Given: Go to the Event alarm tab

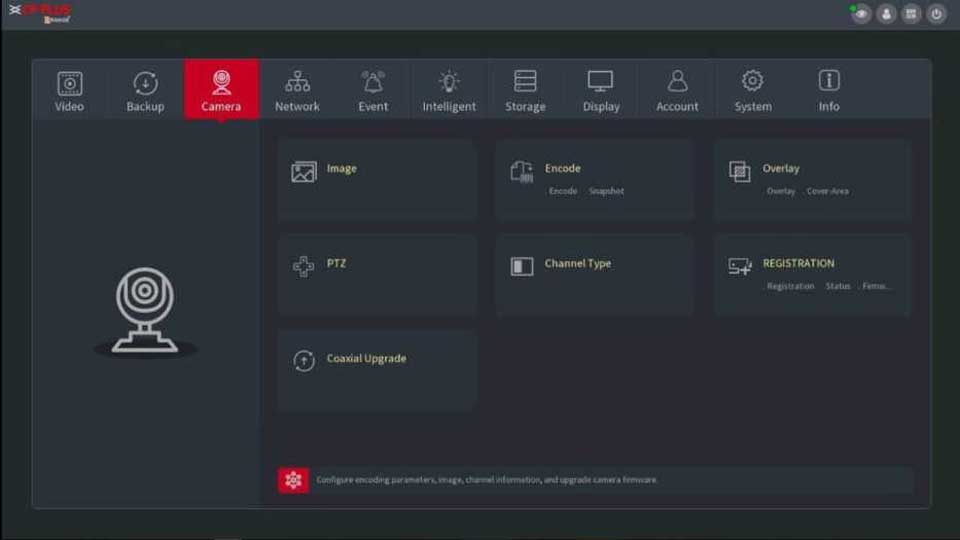Looking at the screenshot, I should coord(373,90).
